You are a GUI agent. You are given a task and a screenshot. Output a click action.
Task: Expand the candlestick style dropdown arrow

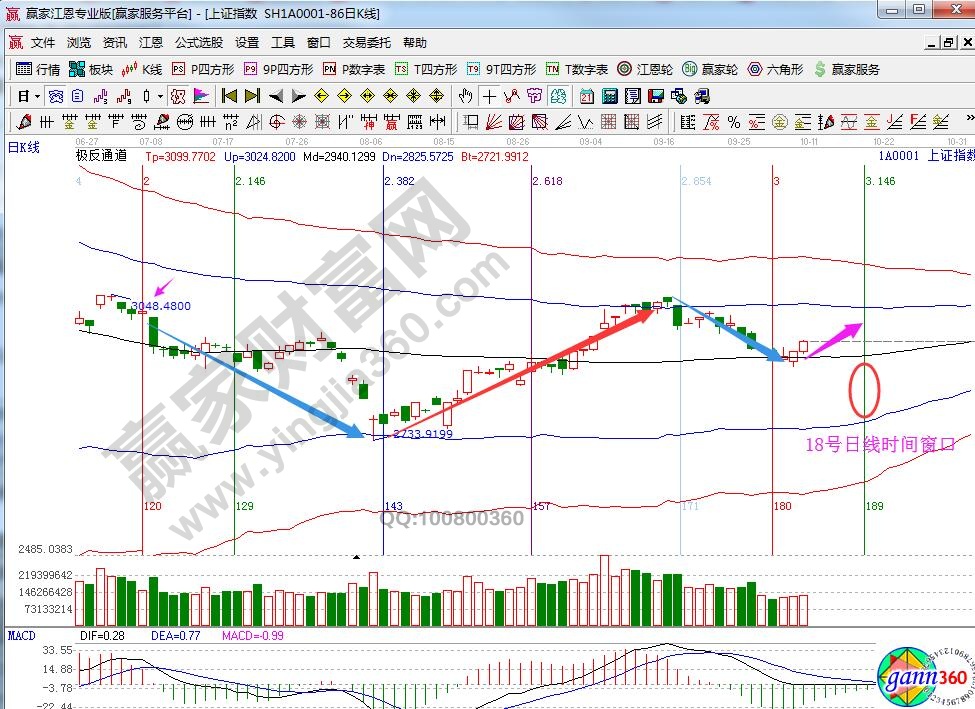161,96
